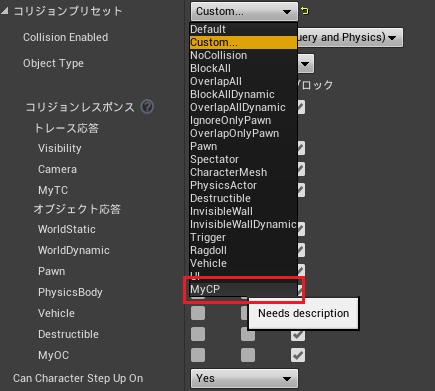Click the Pawn object response label
Screen dimensions: 435x391
(x=51, y=271)
